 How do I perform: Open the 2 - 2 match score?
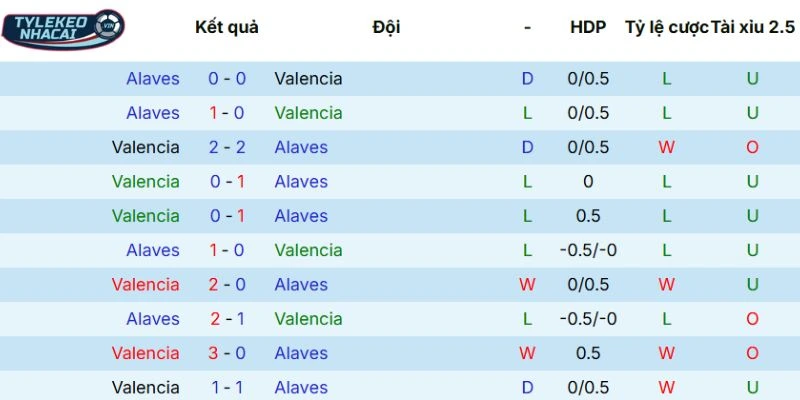tap(227, 148)
